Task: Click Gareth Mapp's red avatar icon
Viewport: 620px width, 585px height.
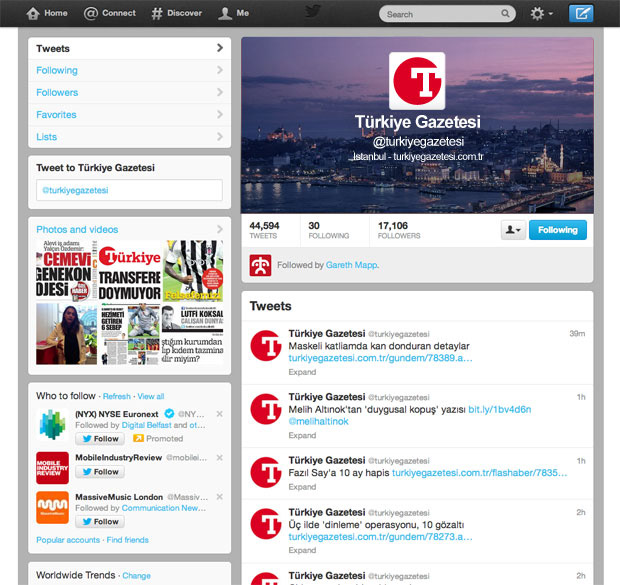Action: 260,265
